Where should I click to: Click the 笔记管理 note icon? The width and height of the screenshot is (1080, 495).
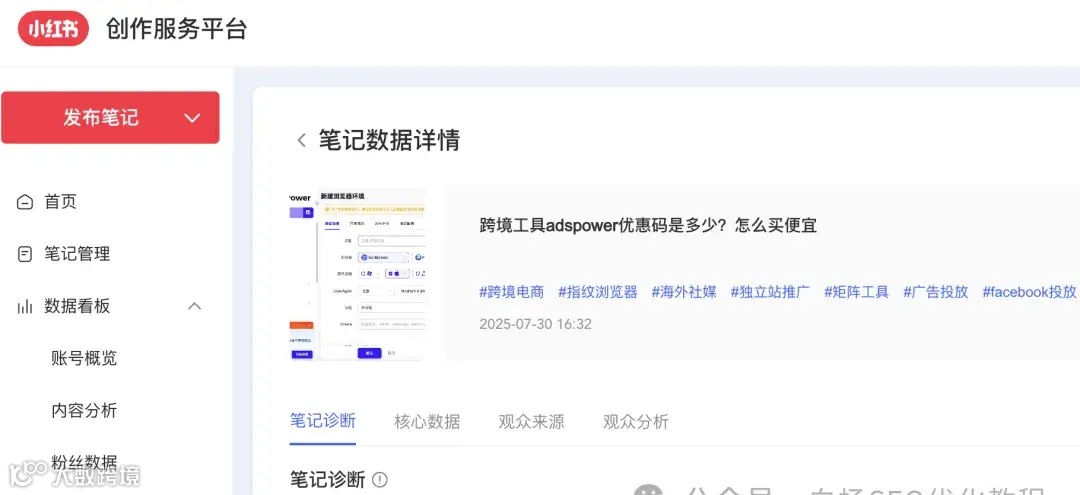point(25,254)
